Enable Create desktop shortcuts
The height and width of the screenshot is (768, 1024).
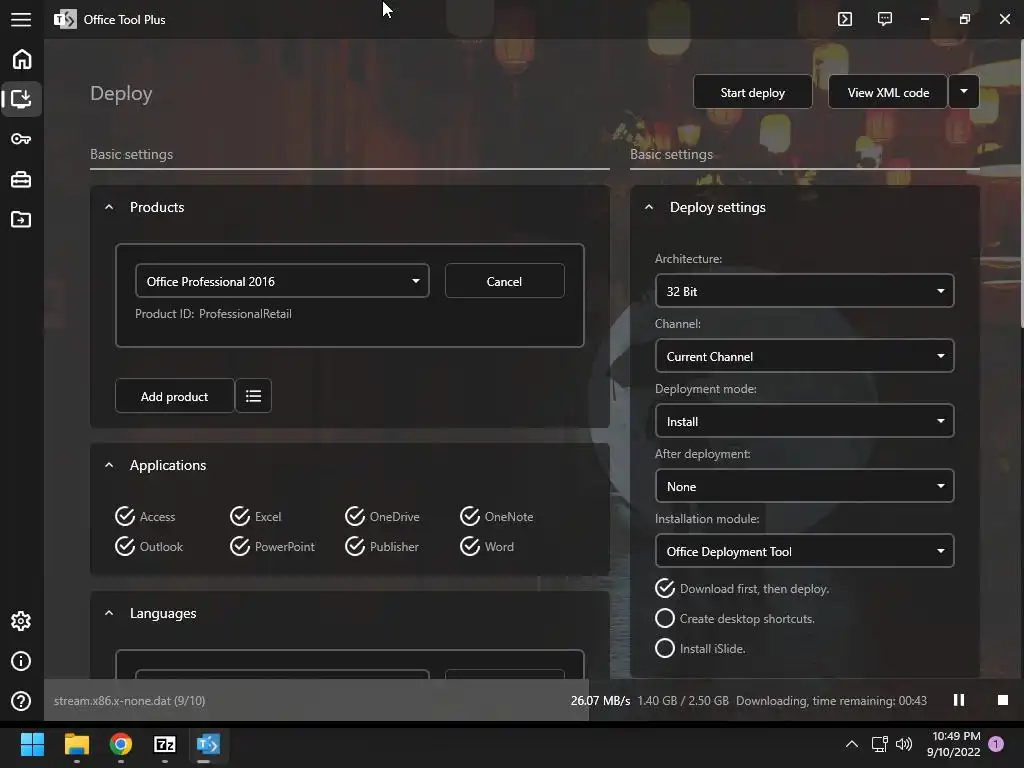[735, 618]
